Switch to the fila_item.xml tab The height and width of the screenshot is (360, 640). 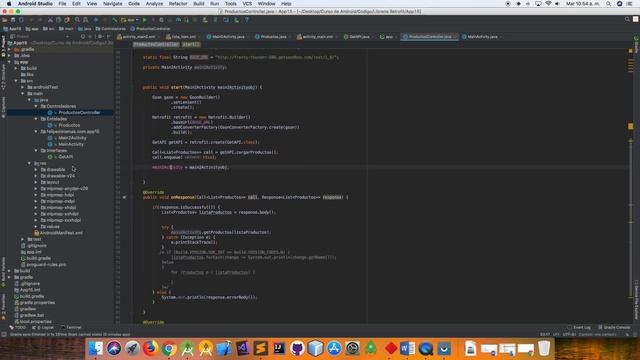click(x=183, y=37)
